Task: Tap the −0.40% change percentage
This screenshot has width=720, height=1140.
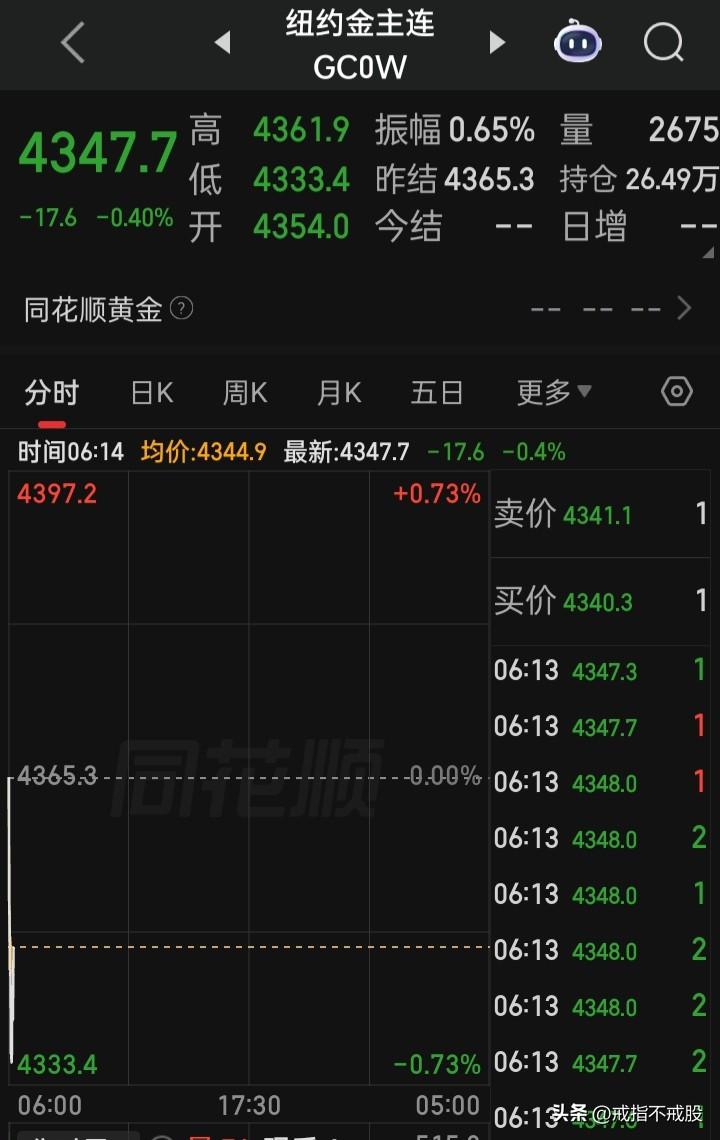Action: (135, 217)
